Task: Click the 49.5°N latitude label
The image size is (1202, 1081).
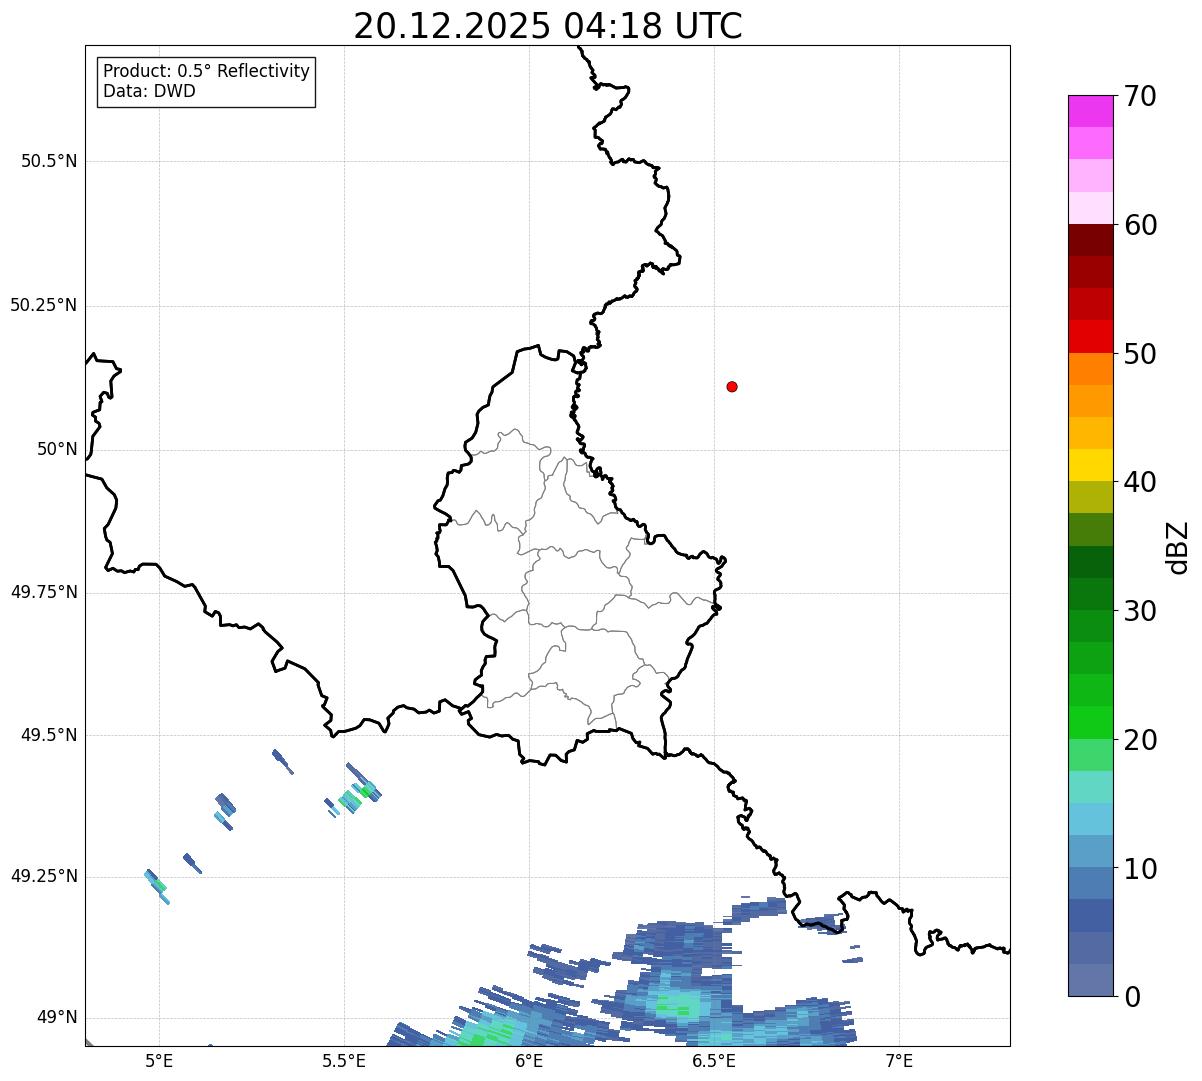Action: click(x=49, y=735)
